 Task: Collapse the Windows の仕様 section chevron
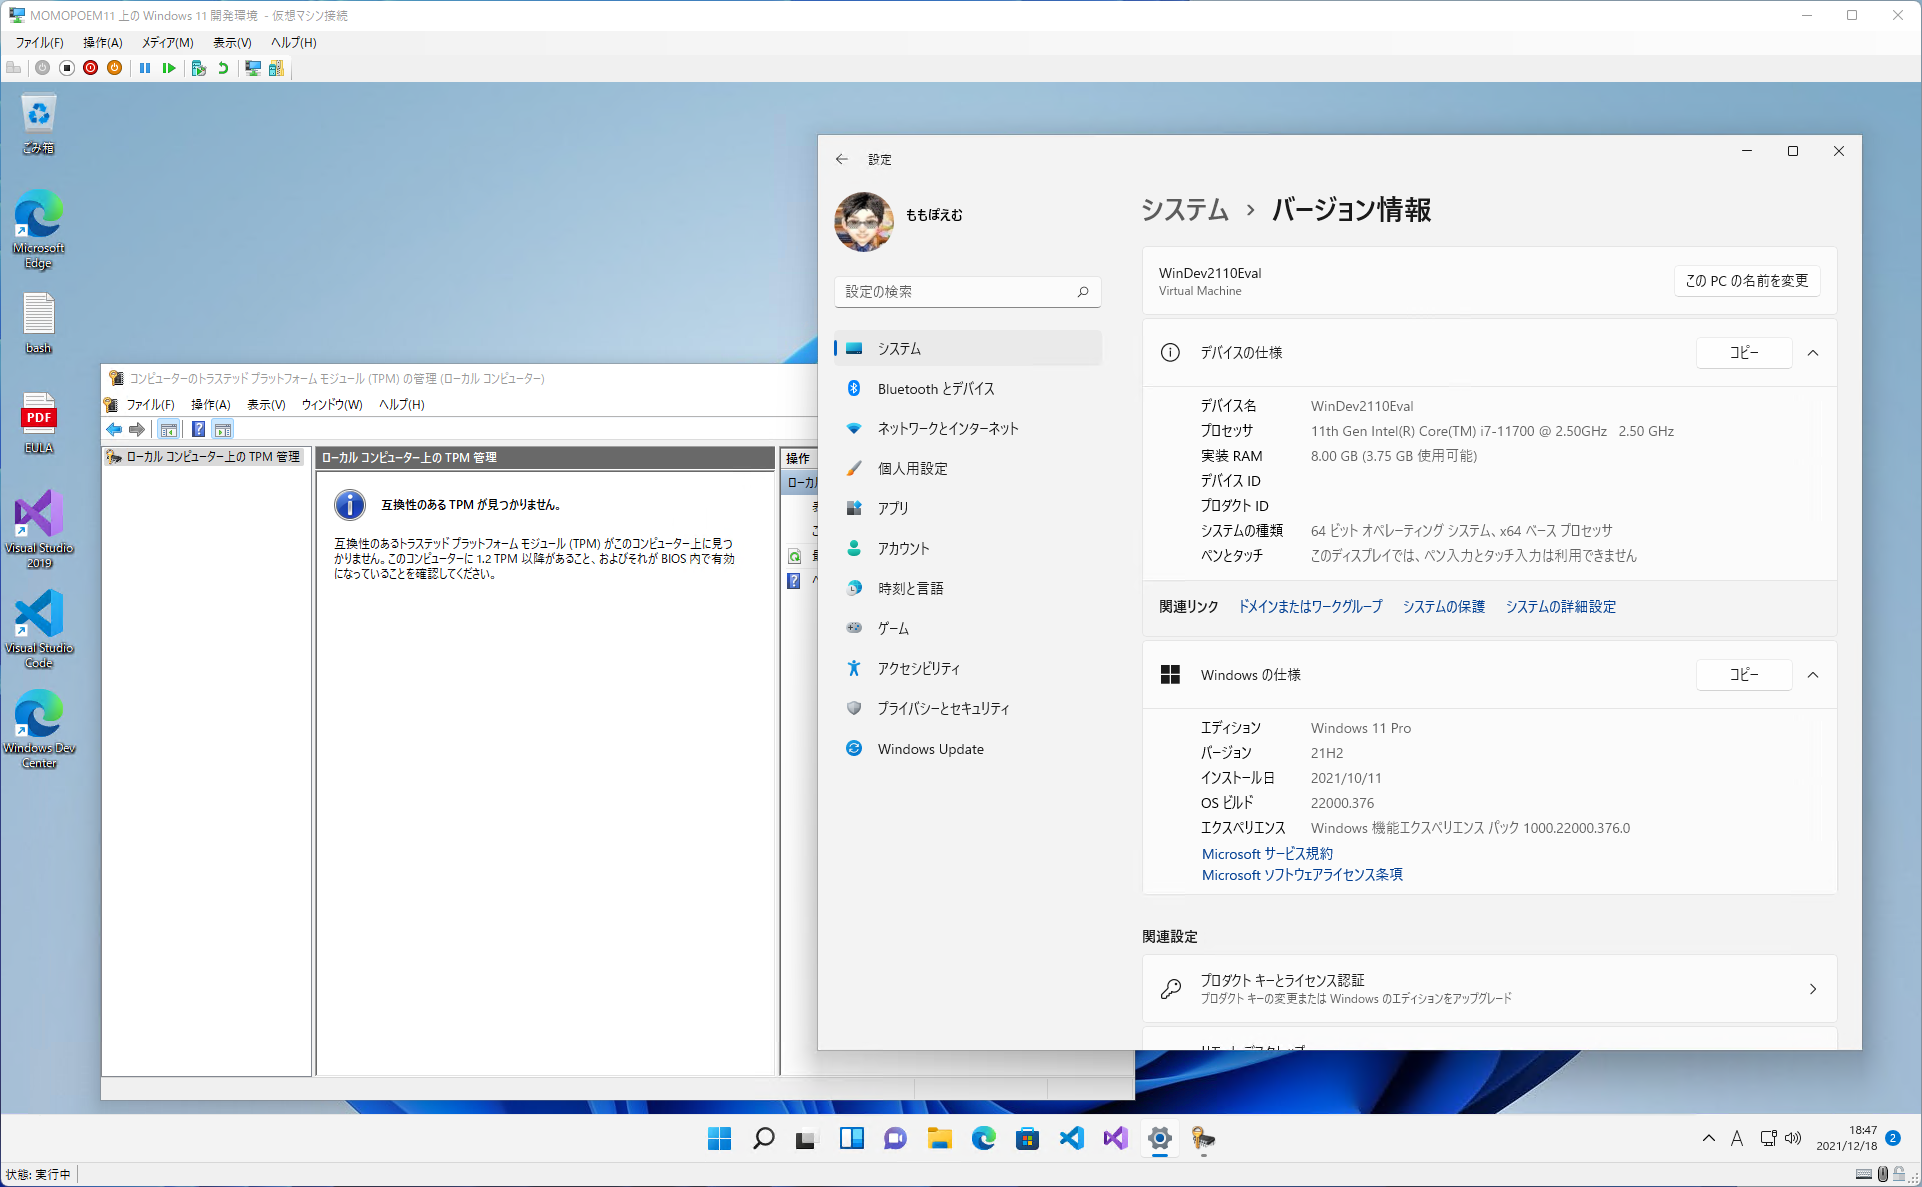[1813, 675]
